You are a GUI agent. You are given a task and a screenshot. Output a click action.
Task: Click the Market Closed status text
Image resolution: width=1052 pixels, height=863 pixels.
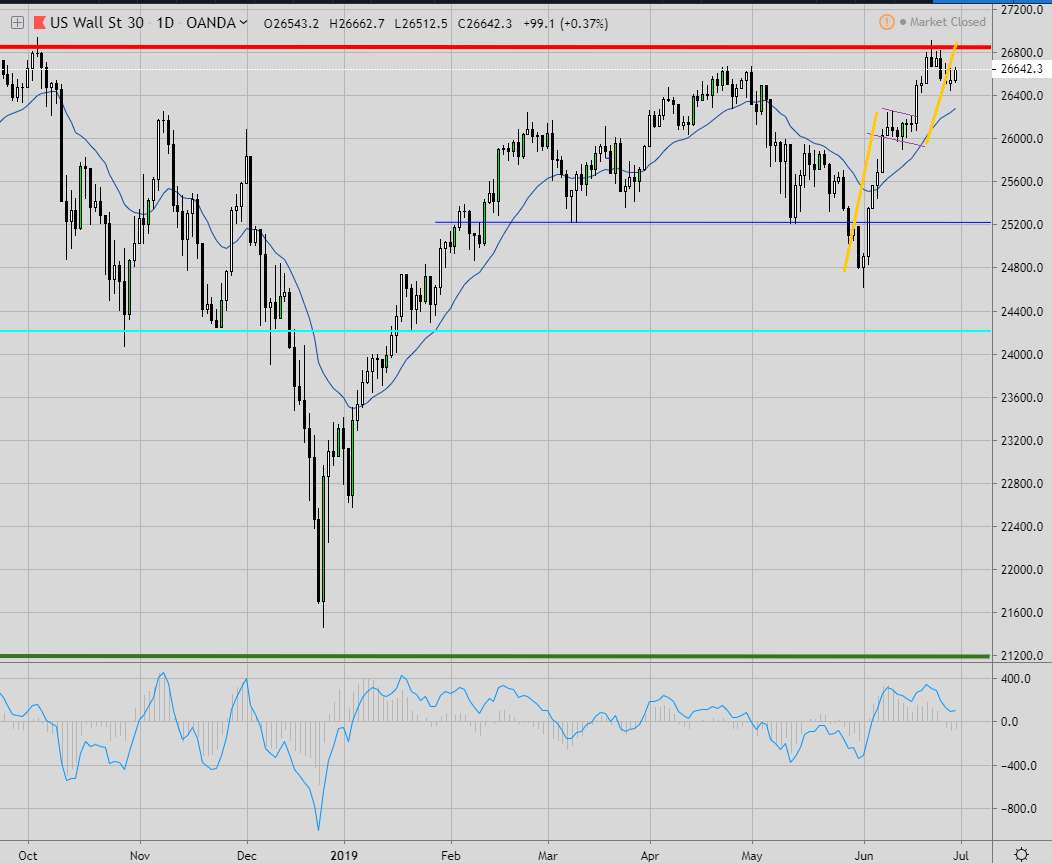coord(947,22)
